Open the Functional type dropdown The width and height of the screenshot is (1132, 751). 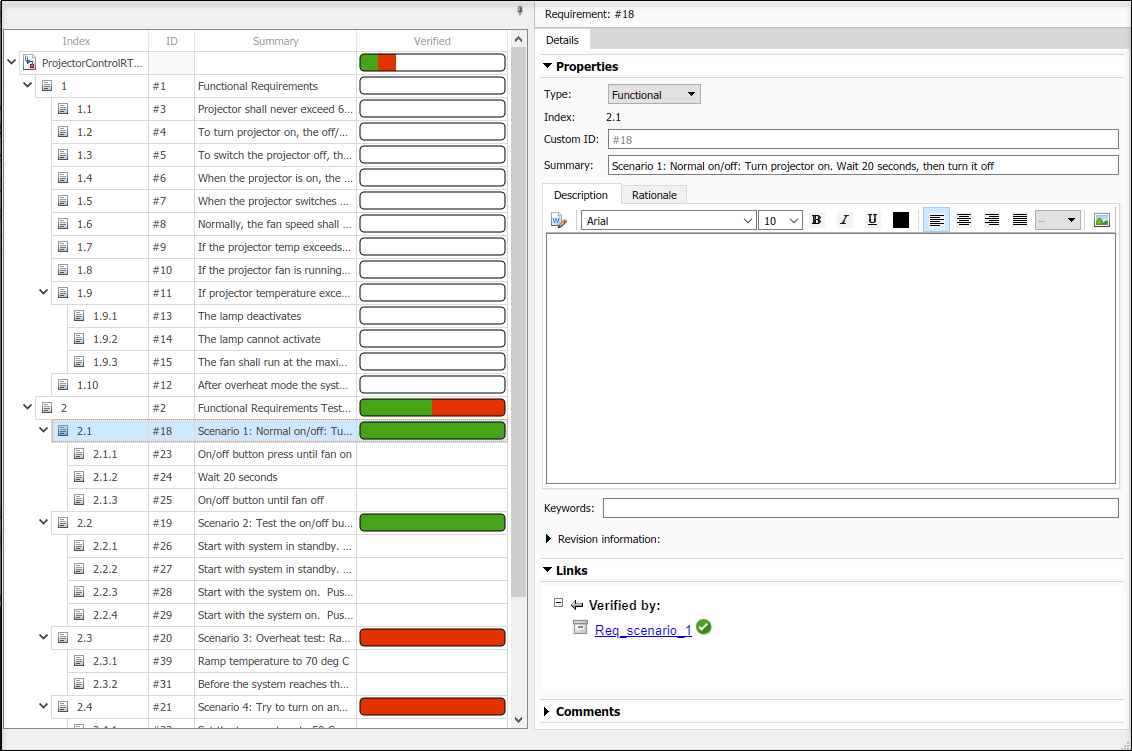point(654,95)
